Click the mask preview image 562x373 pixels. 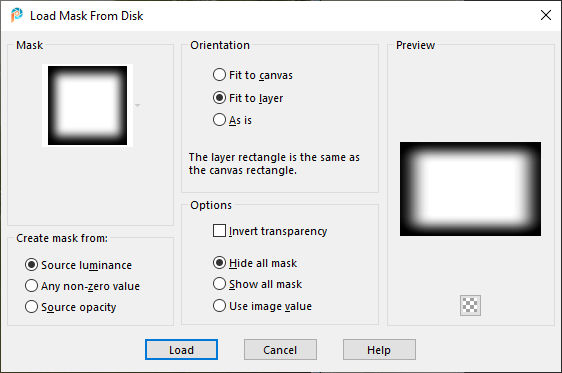click(470, 189)
